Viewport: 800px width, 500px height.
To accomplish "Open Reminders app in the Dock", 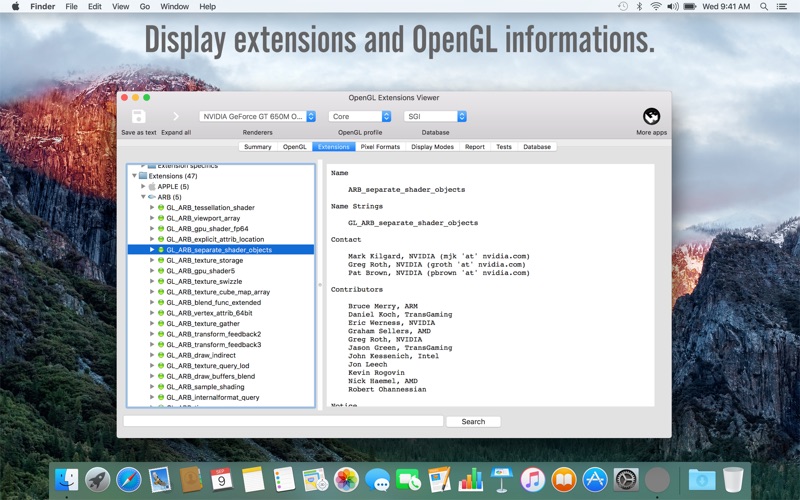I will click(284, 480).
